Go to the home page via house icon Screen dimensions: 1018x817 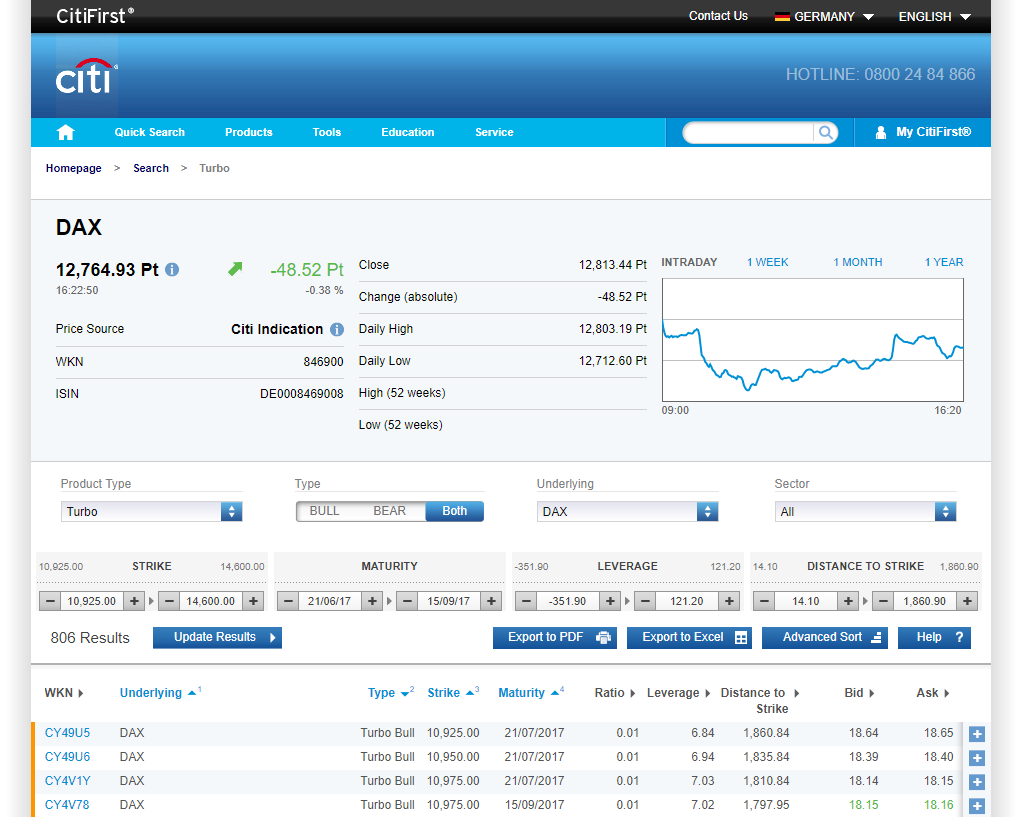[66, 132]
